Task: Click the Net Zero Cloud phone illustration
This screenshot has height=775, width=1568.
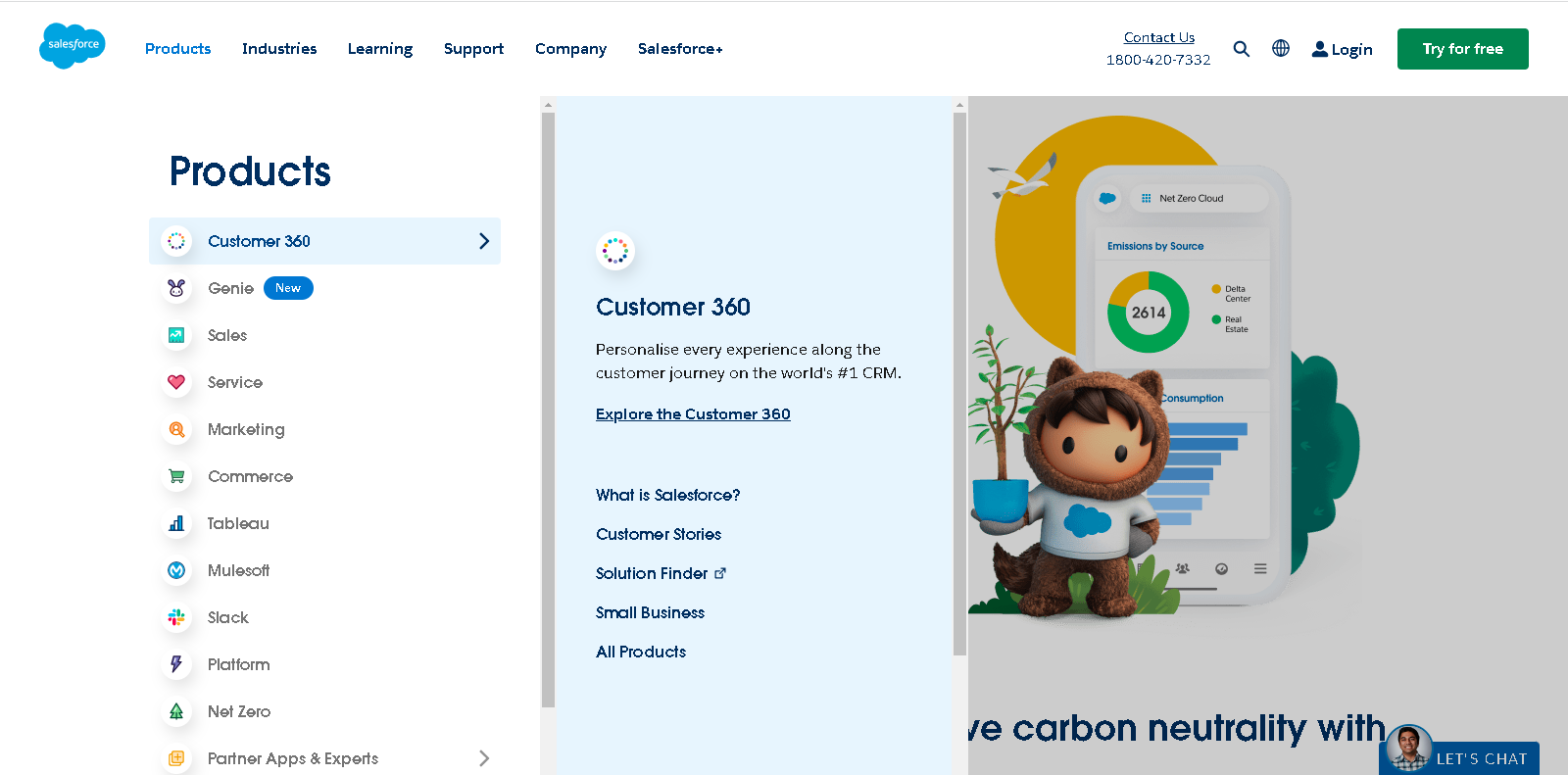Action: pos(1182,385)
